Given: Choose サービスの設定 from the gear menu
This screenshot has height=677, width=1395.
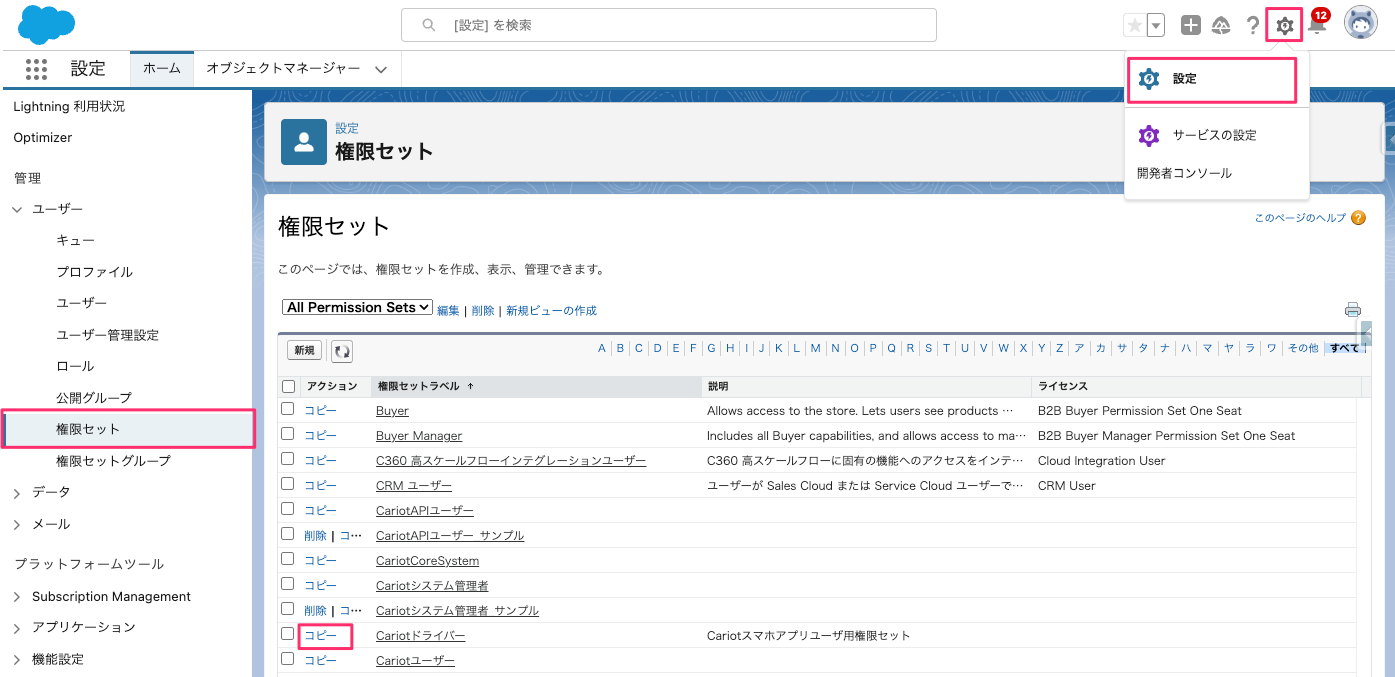Looking at the screenshot, I should pos(1215,135).
